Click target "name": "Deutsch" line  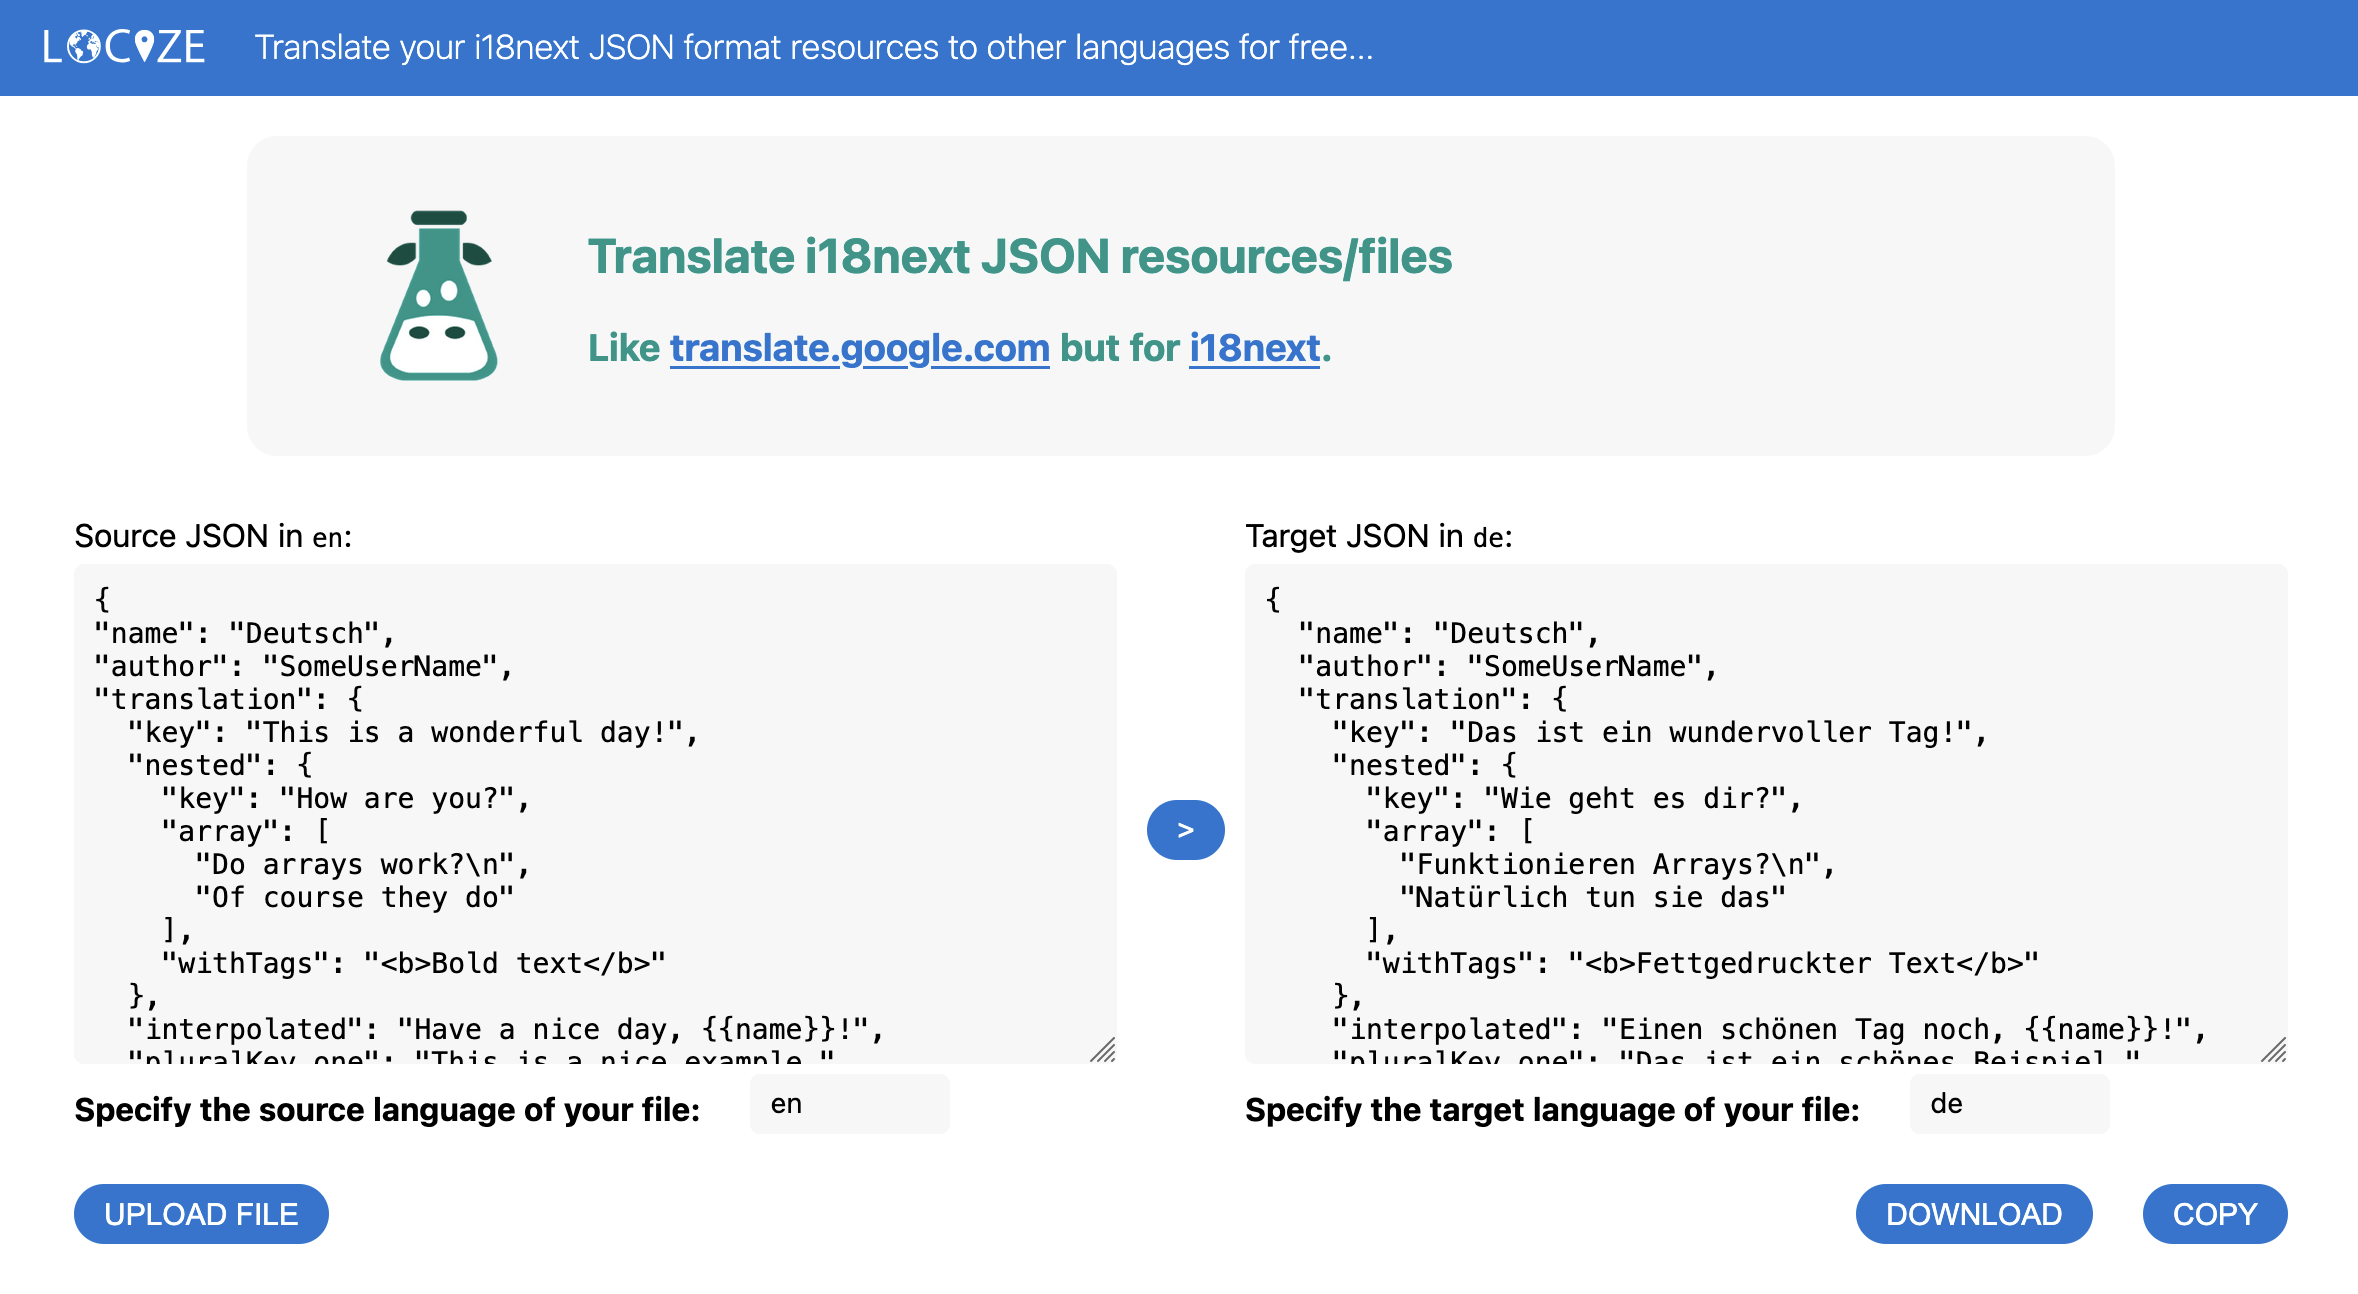[x=1449, y=633]
